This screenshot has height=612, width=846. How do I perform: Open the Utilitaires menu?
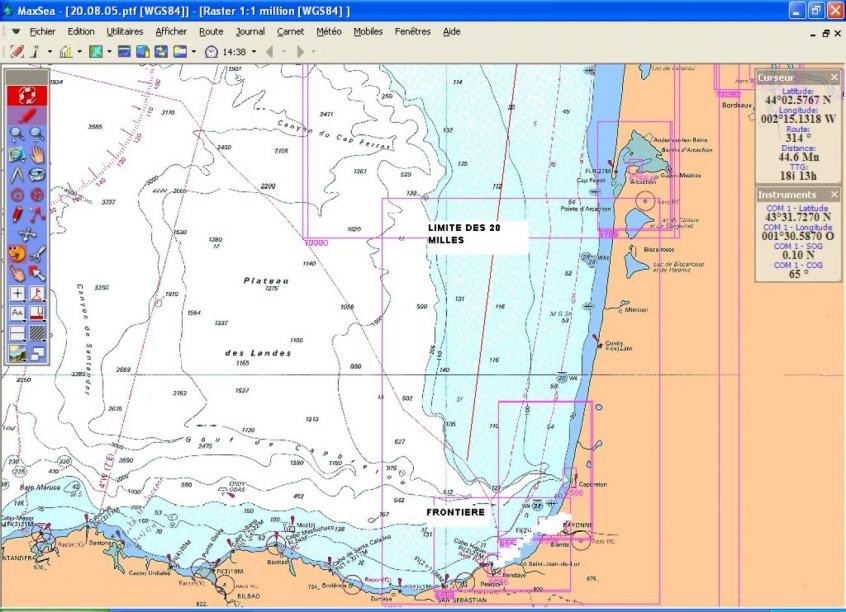(124, 31)
